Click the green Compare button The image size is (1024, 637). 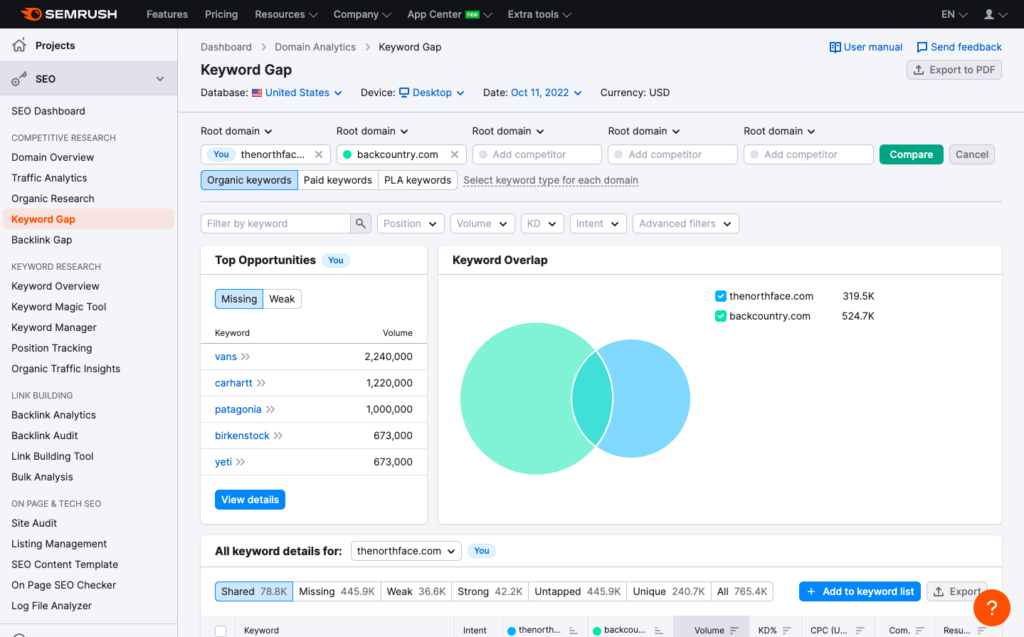(911, 154)
